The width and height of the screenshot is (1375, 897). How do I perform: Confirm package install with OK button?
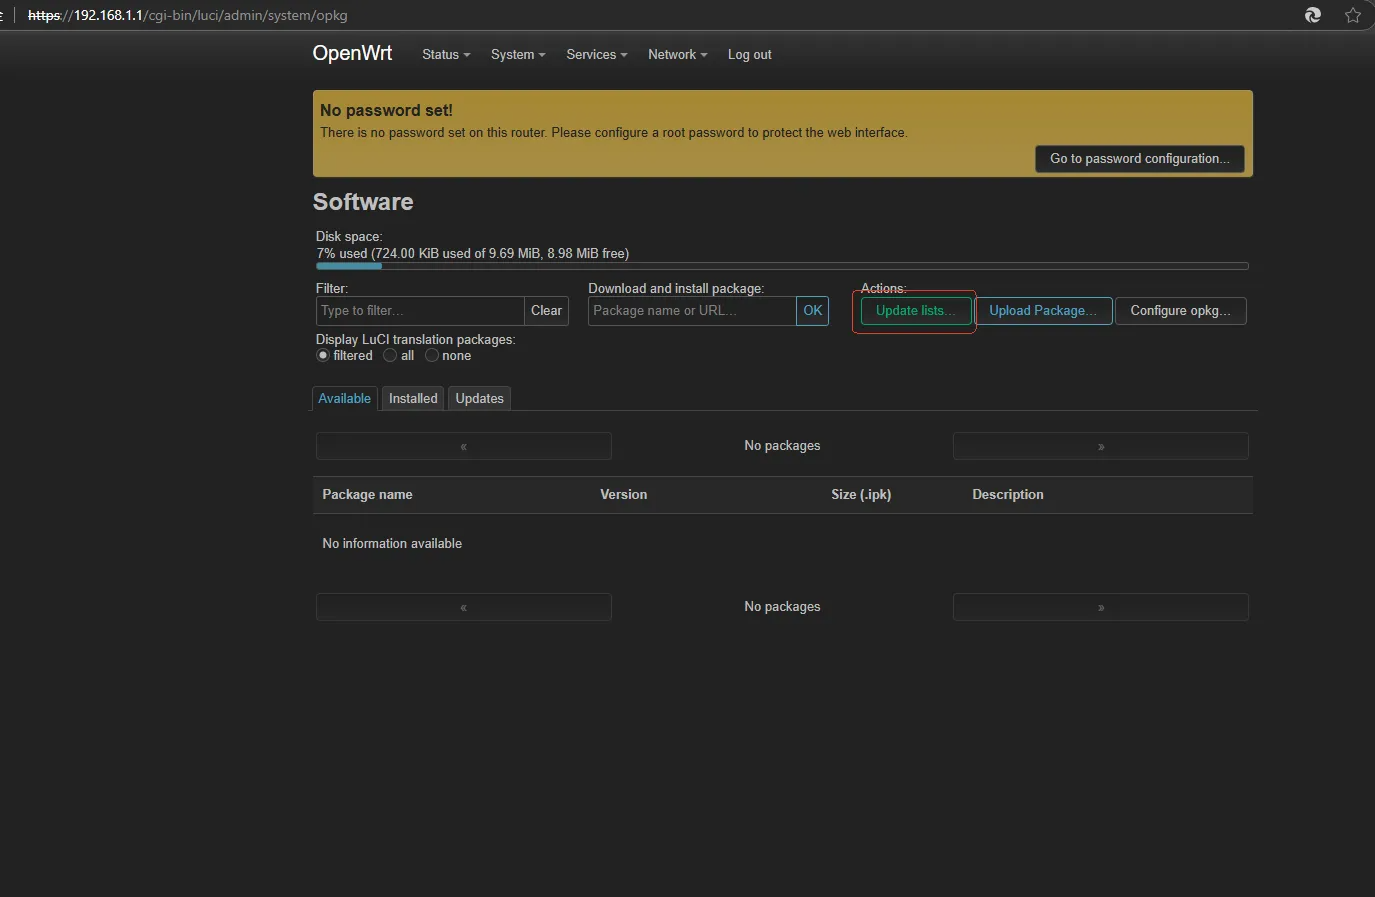[813, 311]
